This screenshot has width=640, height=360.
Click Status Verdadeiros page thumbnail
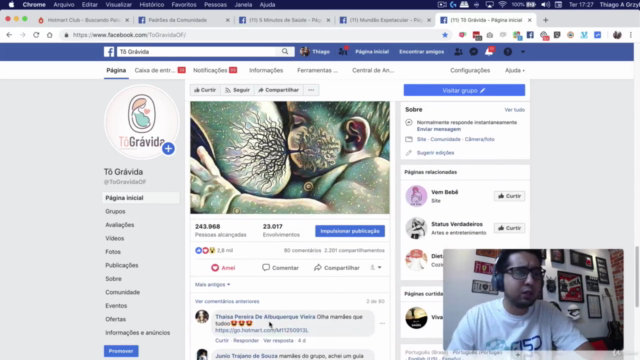point(416,228)
